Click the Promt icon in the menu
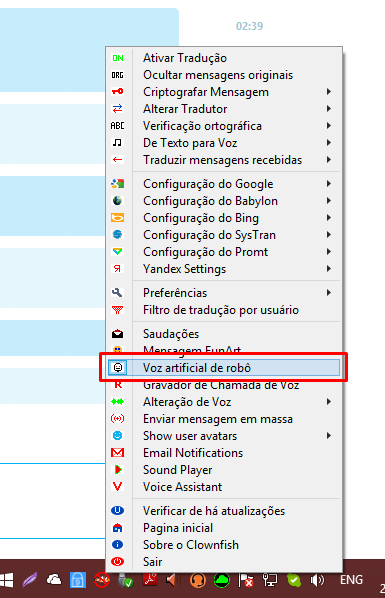The height and width of the screenshot is (598, 385). 118,252
